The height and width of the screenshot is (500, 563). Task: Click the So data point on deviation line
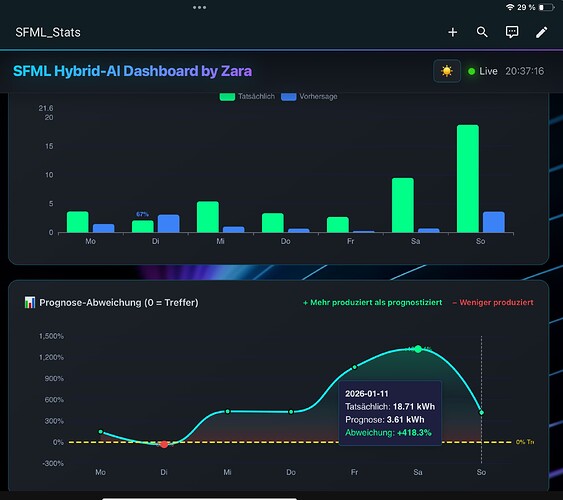(481, 413)
